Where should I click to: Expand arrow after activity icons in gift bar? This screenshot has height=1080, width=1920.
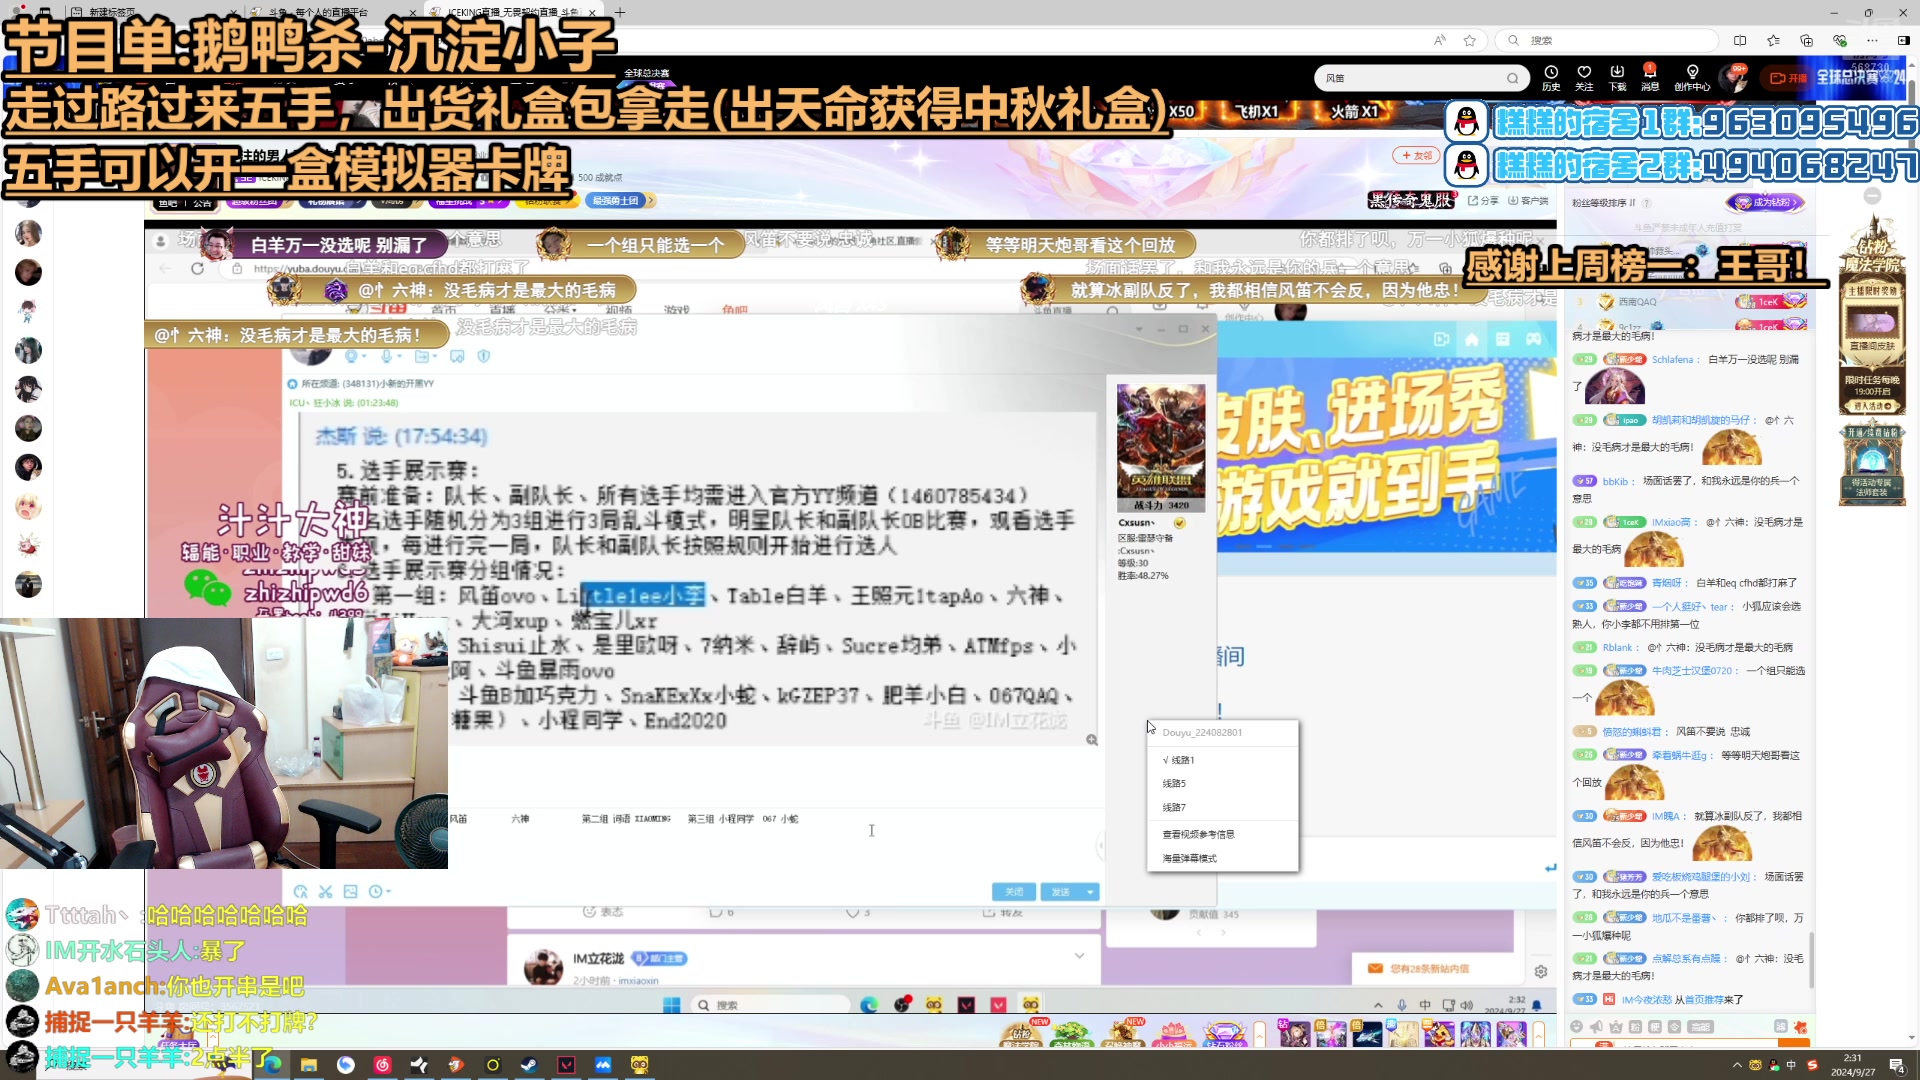coord(1259,1032)
